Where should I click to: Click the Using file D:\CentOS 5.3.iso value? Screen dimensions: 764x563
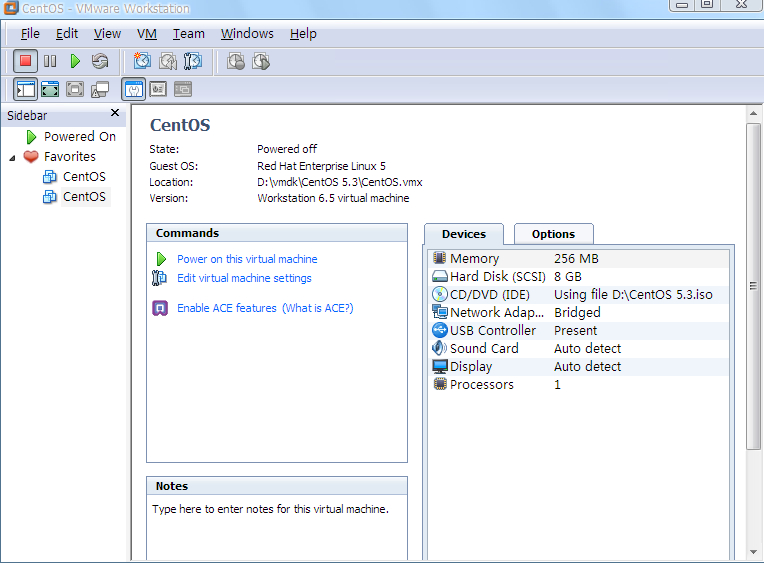[633, 294]
